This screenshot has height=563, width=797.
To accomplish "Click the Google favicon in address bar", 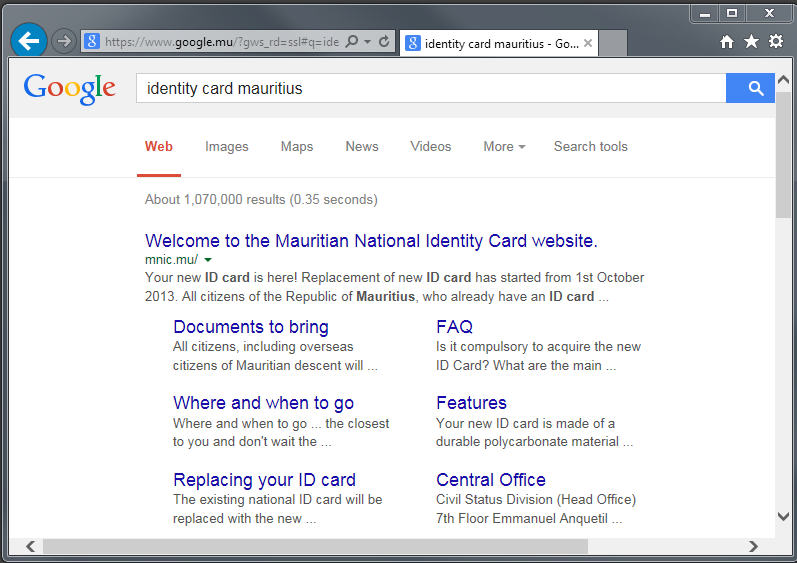I will (x=92, y=41).
